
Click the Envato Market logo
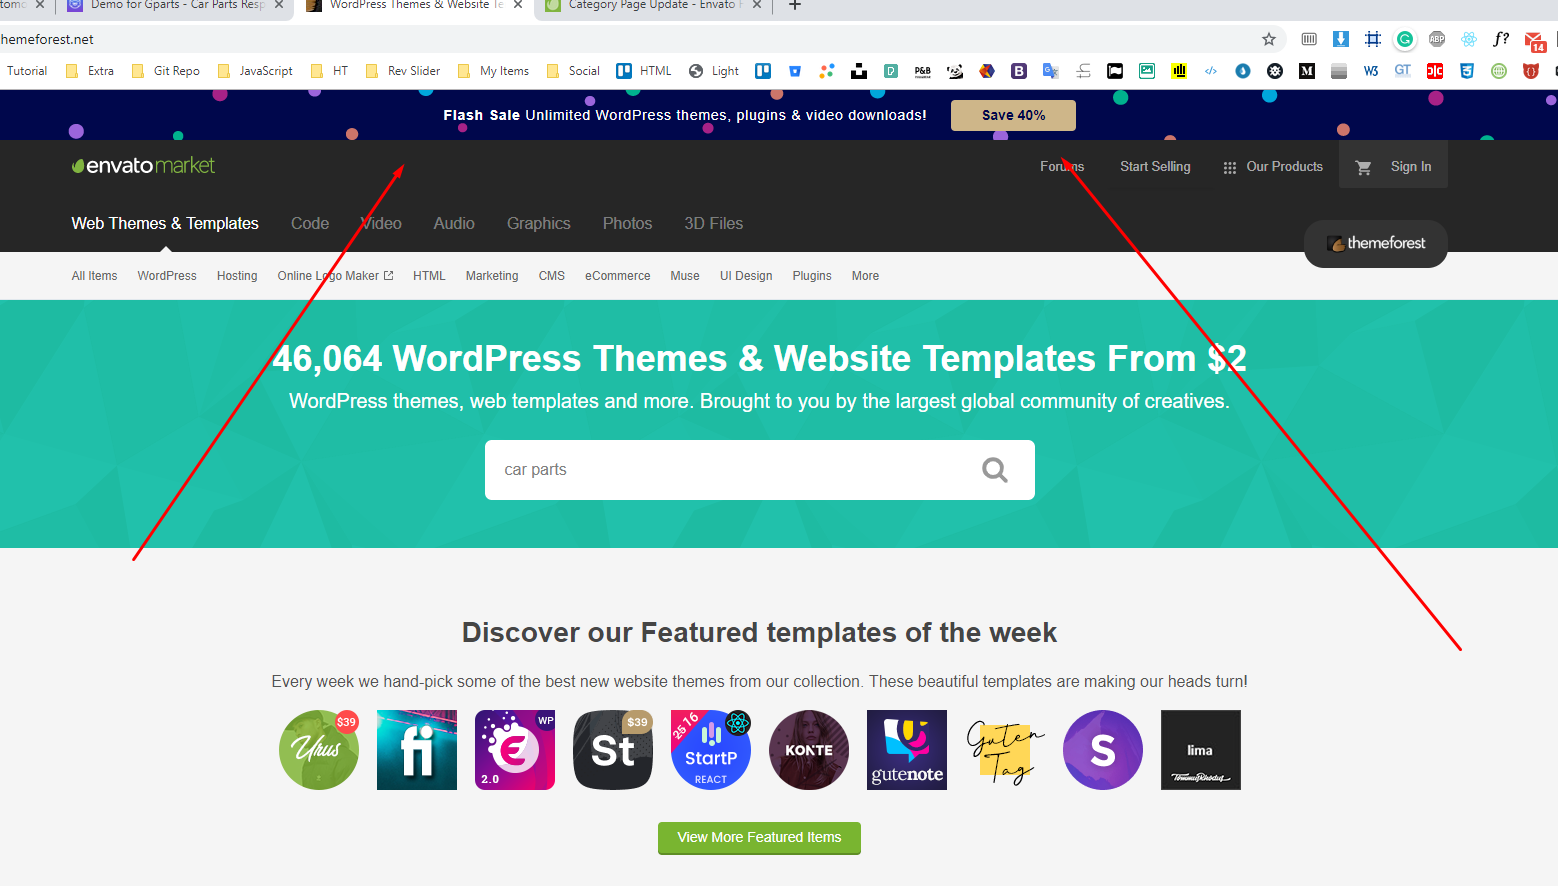pyautogui.click(x=143, y=165)
